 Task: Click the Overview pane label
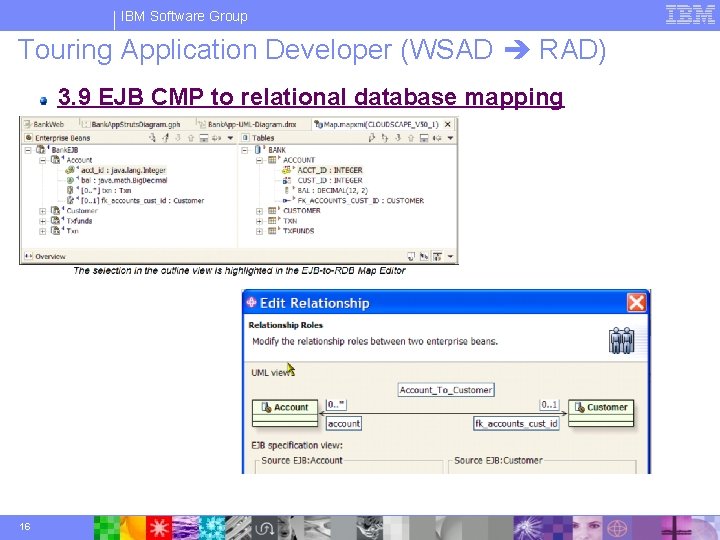(50, 257)
